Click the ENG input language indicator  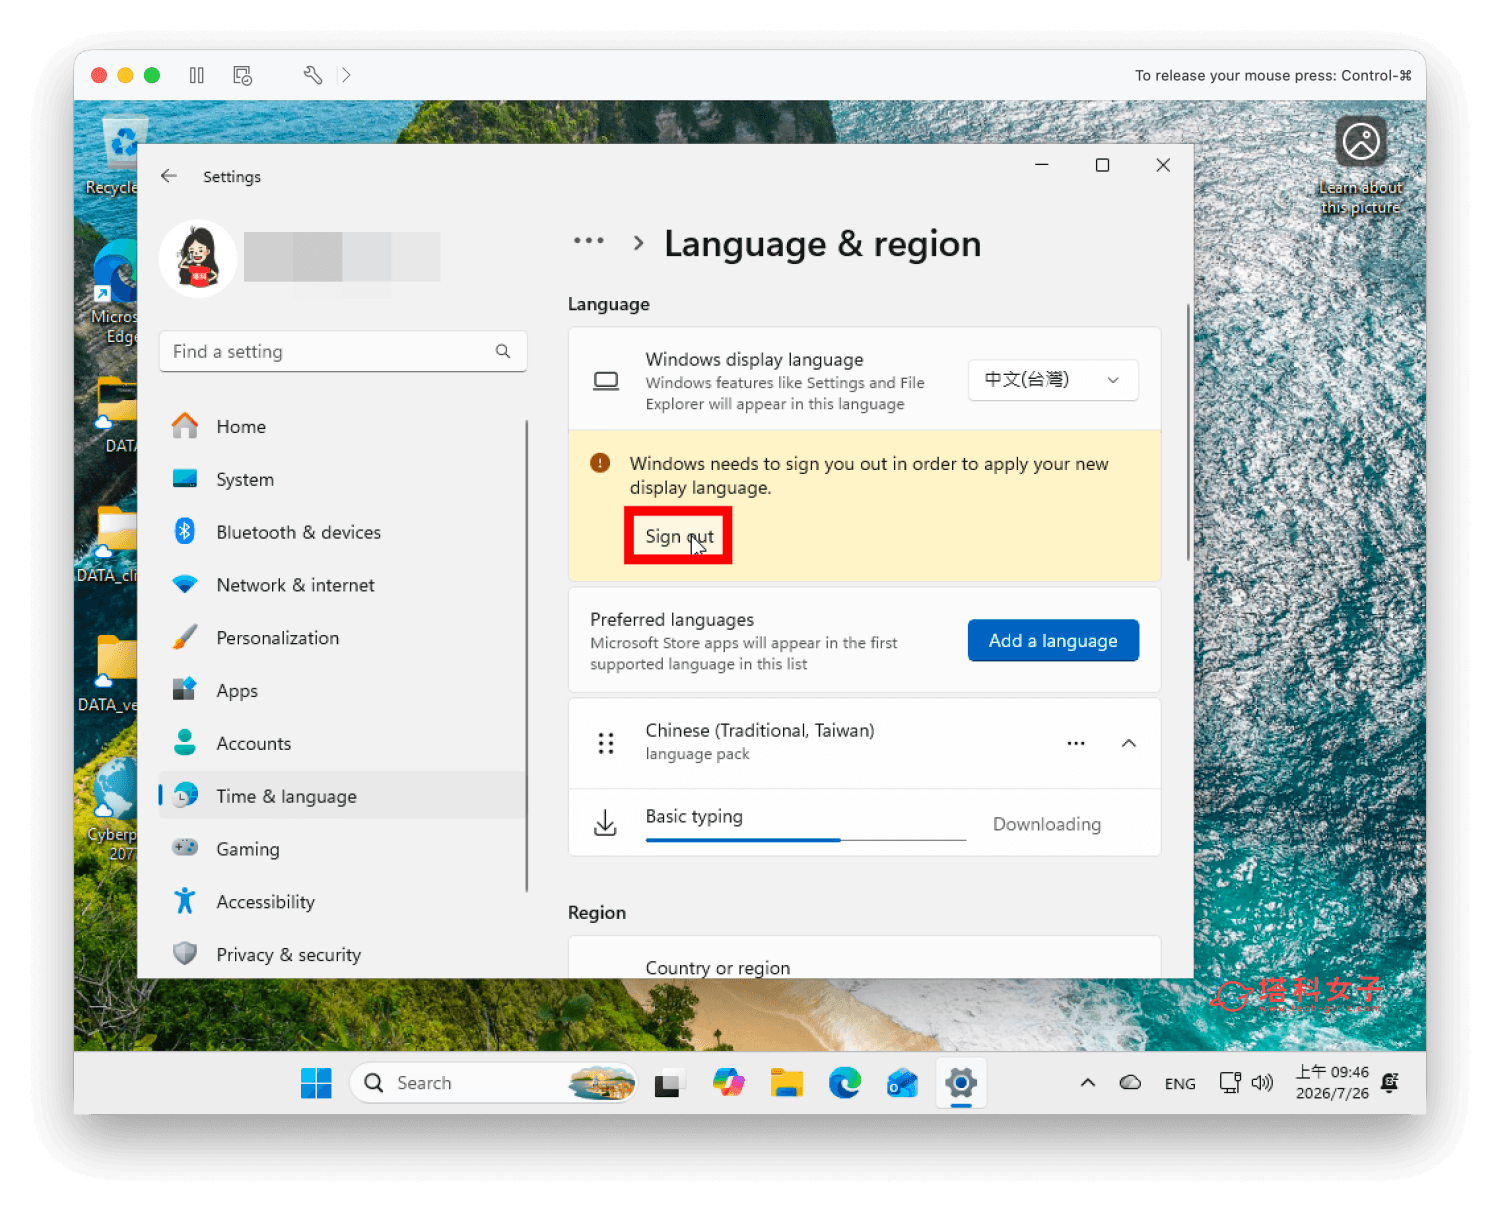tap(1180, 1084)
